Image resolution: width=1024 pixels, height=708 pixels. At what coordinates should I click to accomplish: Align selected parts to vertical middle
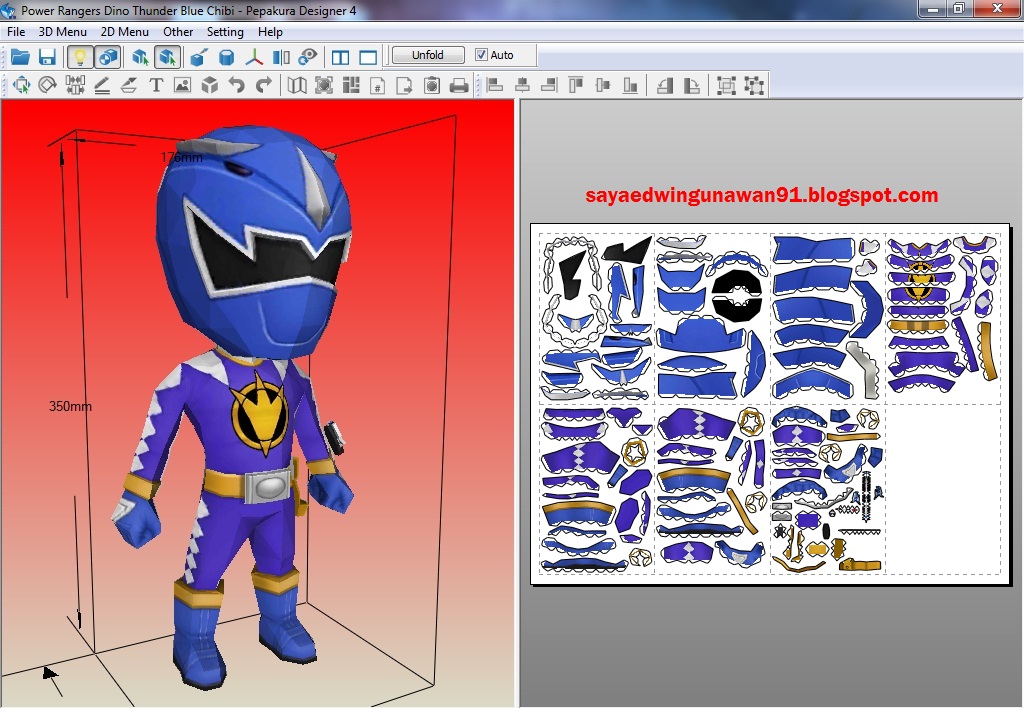pos(603,85)
